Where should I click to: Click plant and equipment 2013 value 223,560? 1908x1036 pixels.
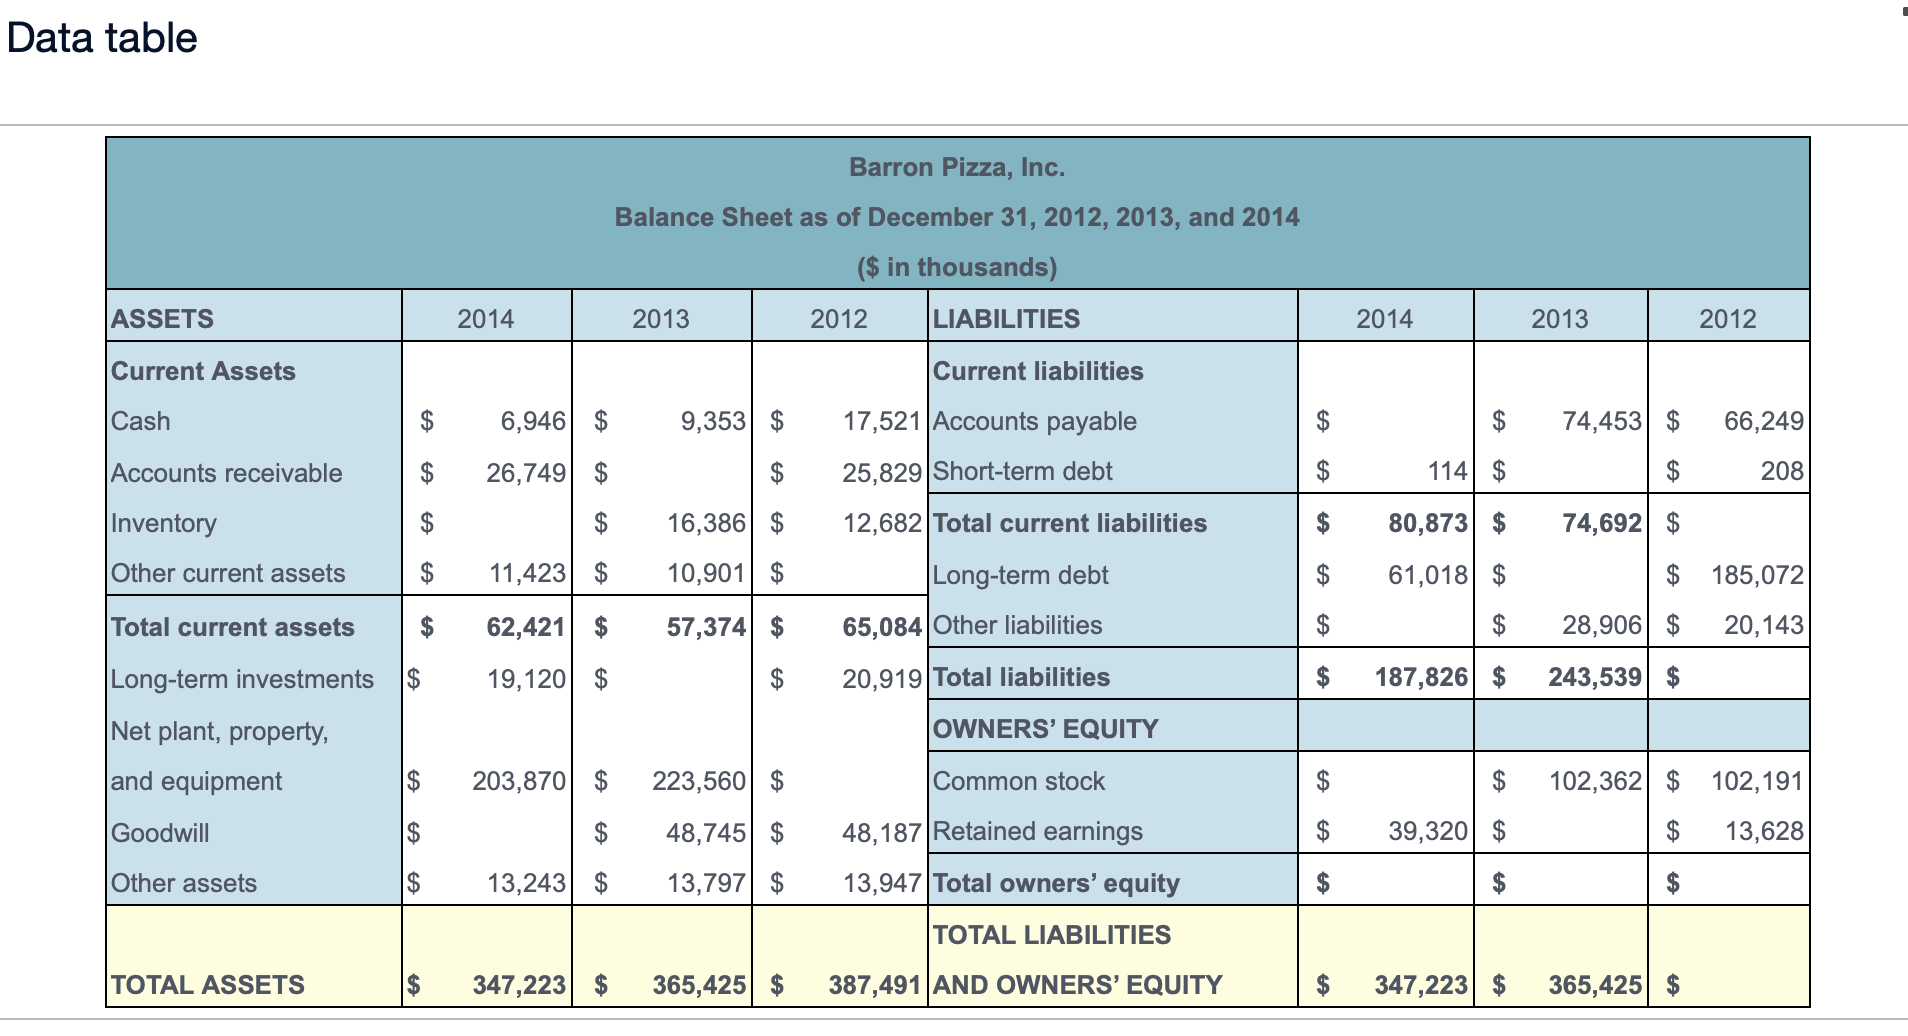699,781
